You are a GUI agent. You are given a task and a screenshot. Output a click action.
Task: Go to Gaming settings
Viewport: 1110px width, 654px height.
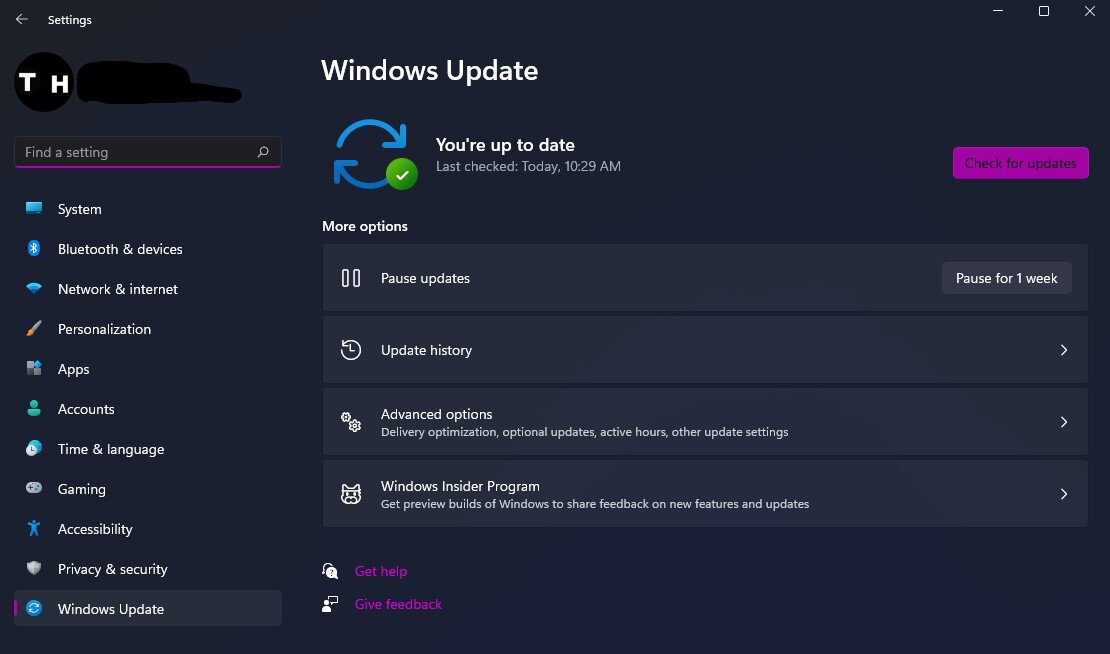coord(148,489)
